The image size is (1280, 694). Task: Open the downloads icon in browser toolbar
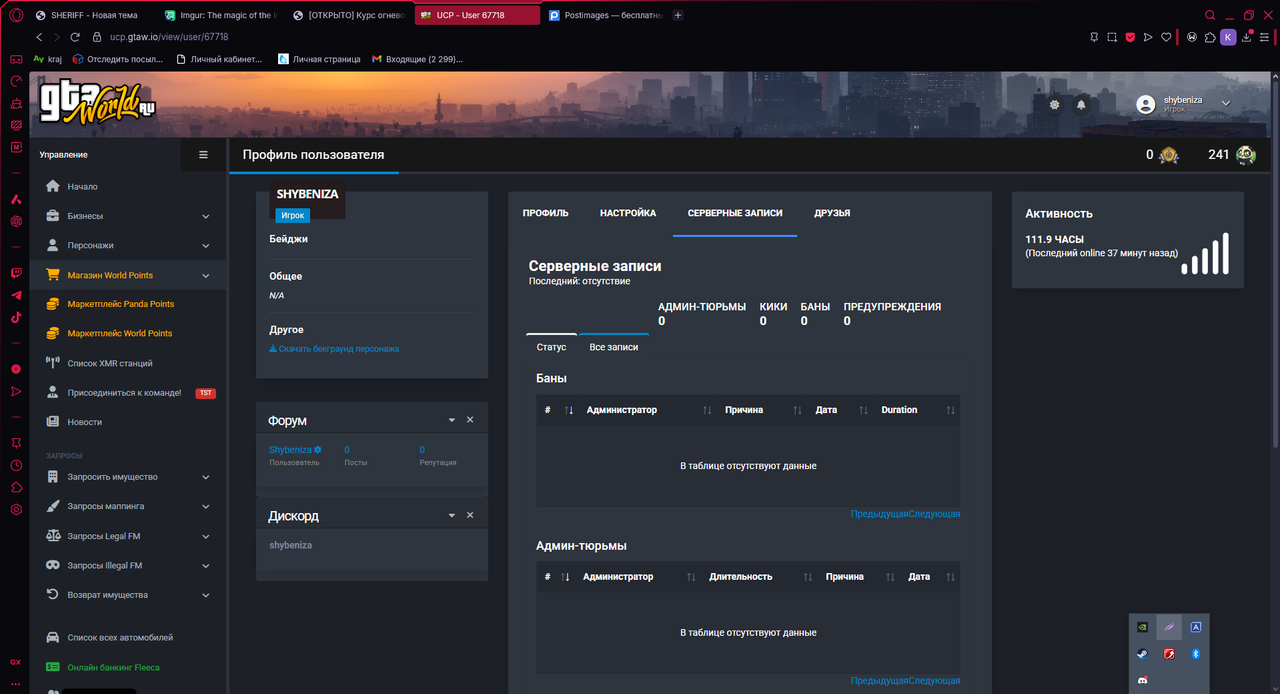tap(1247, 37)
